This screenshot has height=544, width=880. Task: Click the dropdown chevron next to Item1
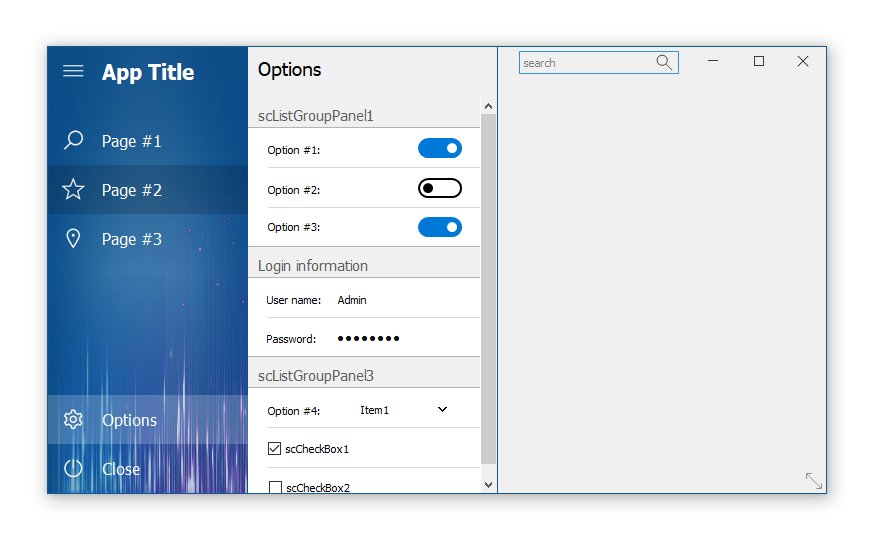442,409
